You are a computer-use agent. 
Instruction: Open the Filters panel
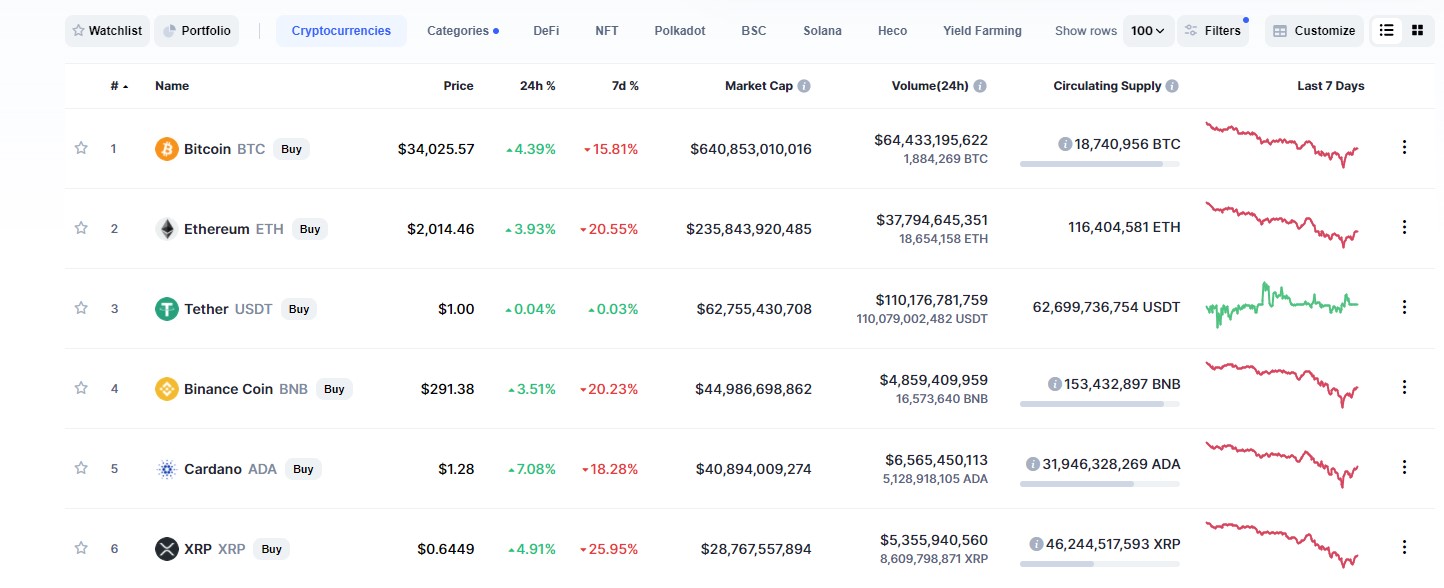pos(1212,31)
